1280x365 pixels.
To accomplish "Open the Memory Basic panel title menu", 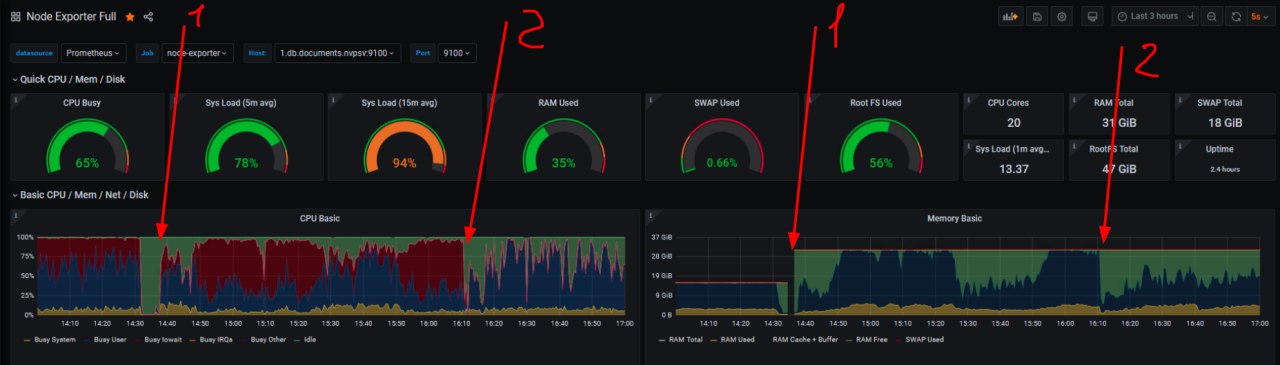I will 955,218.
